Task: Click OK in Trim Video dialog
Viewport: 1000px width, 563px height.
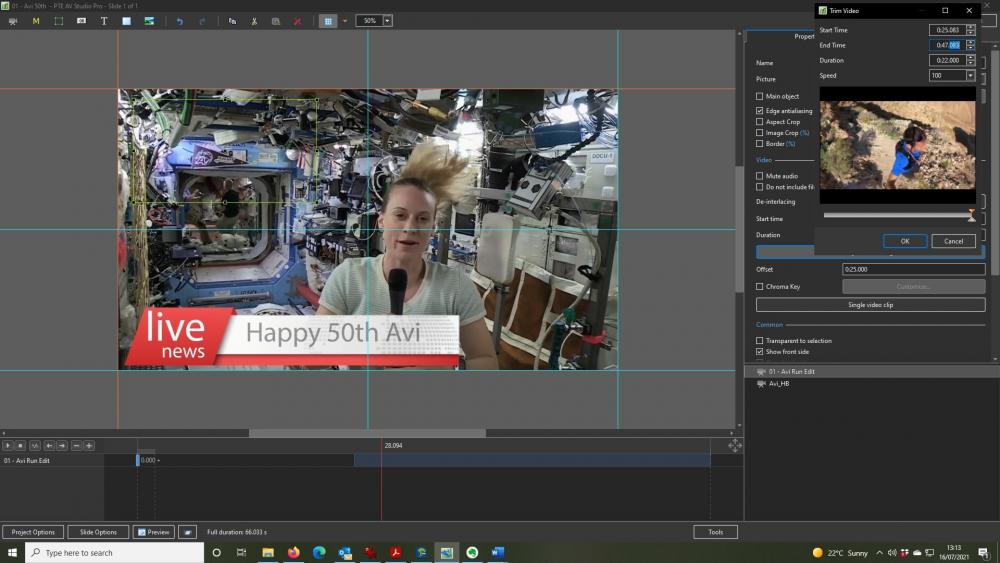Action: [904, 241]
